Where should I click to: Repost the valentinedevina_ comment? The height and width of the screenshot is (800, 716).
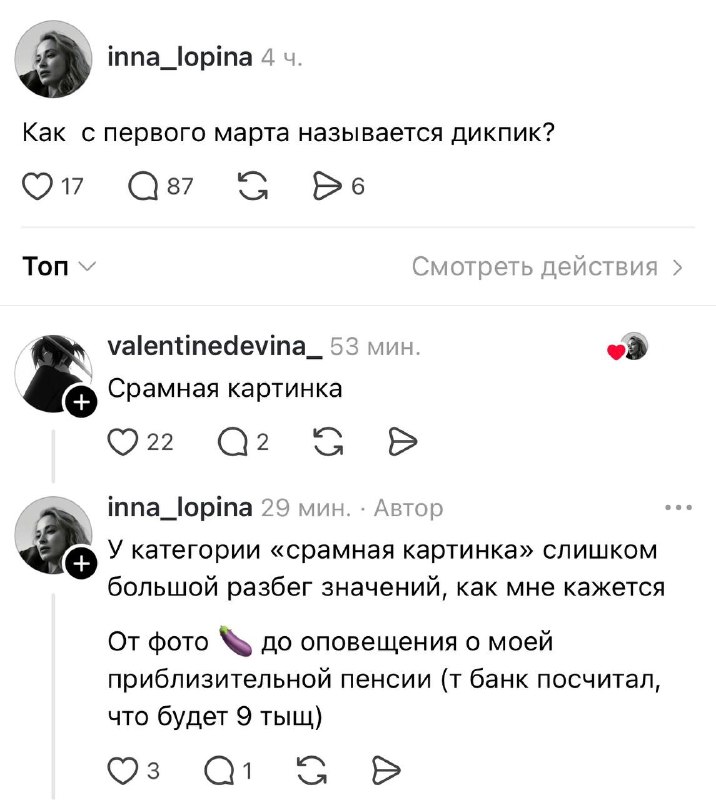point(326,441)
